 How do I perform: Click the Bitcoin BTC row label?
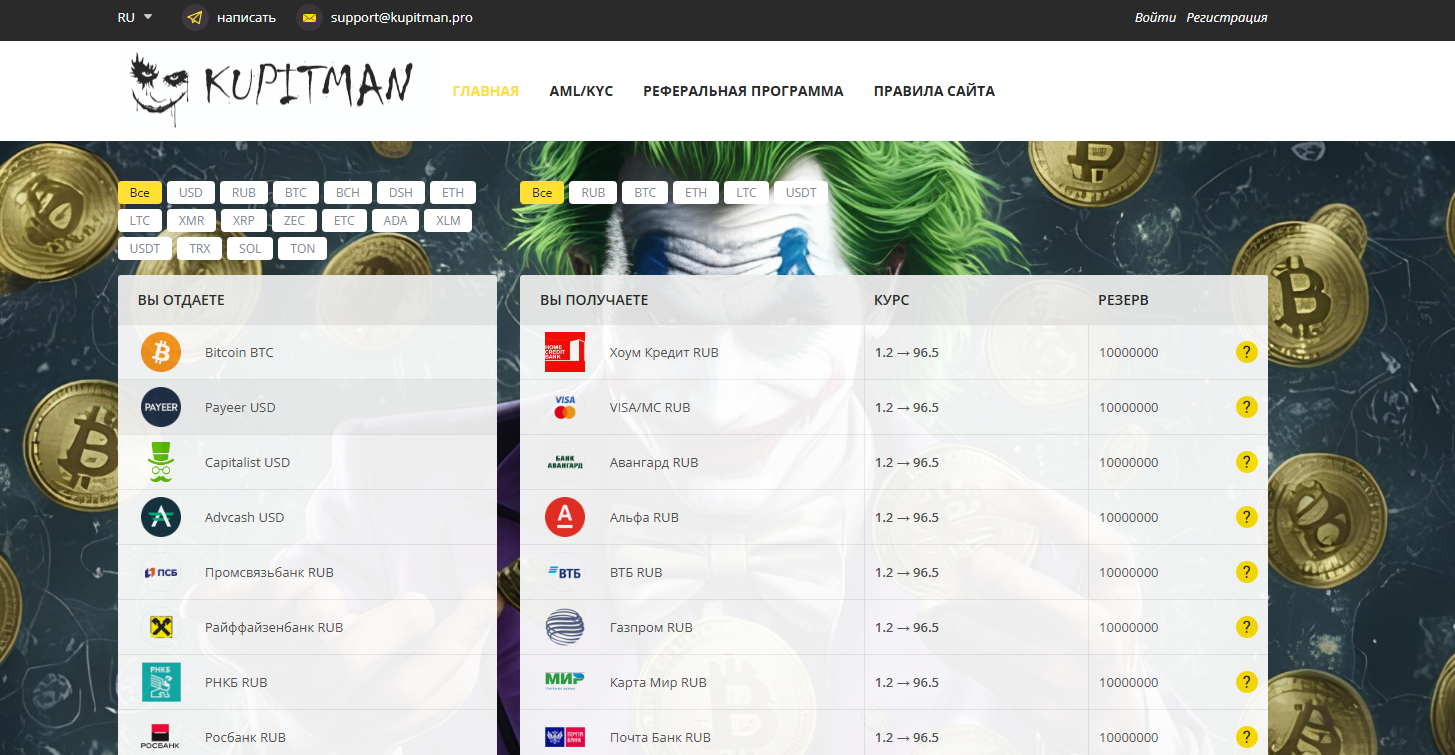point(239,352)
